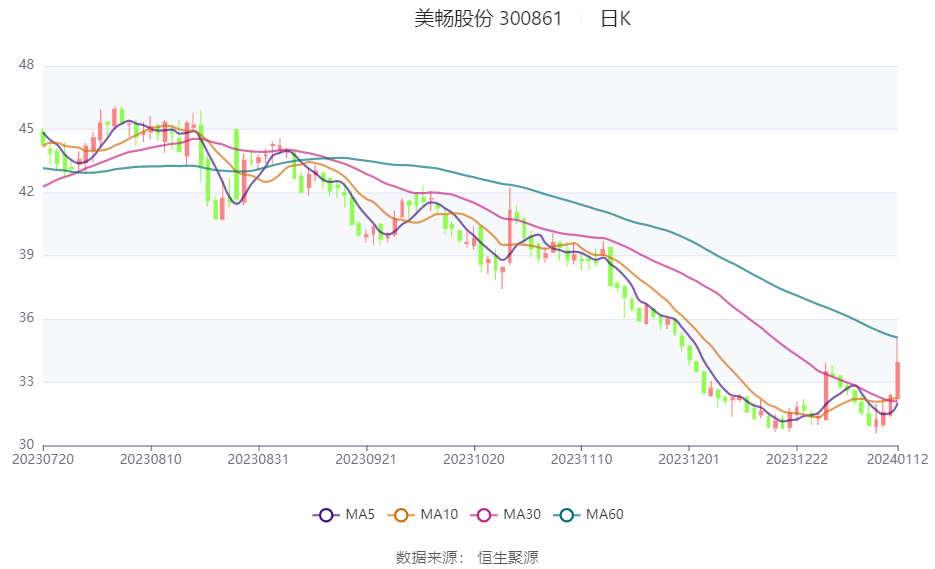Select the 20231020 date axis label
Image resolution: width=935 pixels, height=569 pixels.
pos(474,459)
